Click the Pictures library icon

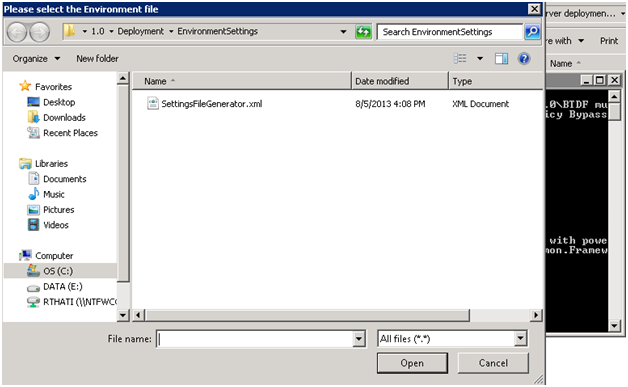(33, 210)
